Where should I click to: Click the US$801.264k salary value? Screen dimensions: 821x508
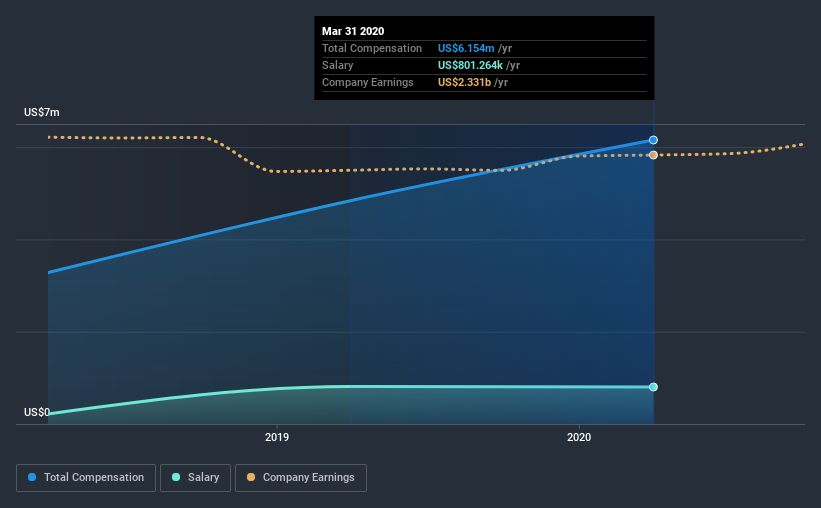tap(470, 65)
